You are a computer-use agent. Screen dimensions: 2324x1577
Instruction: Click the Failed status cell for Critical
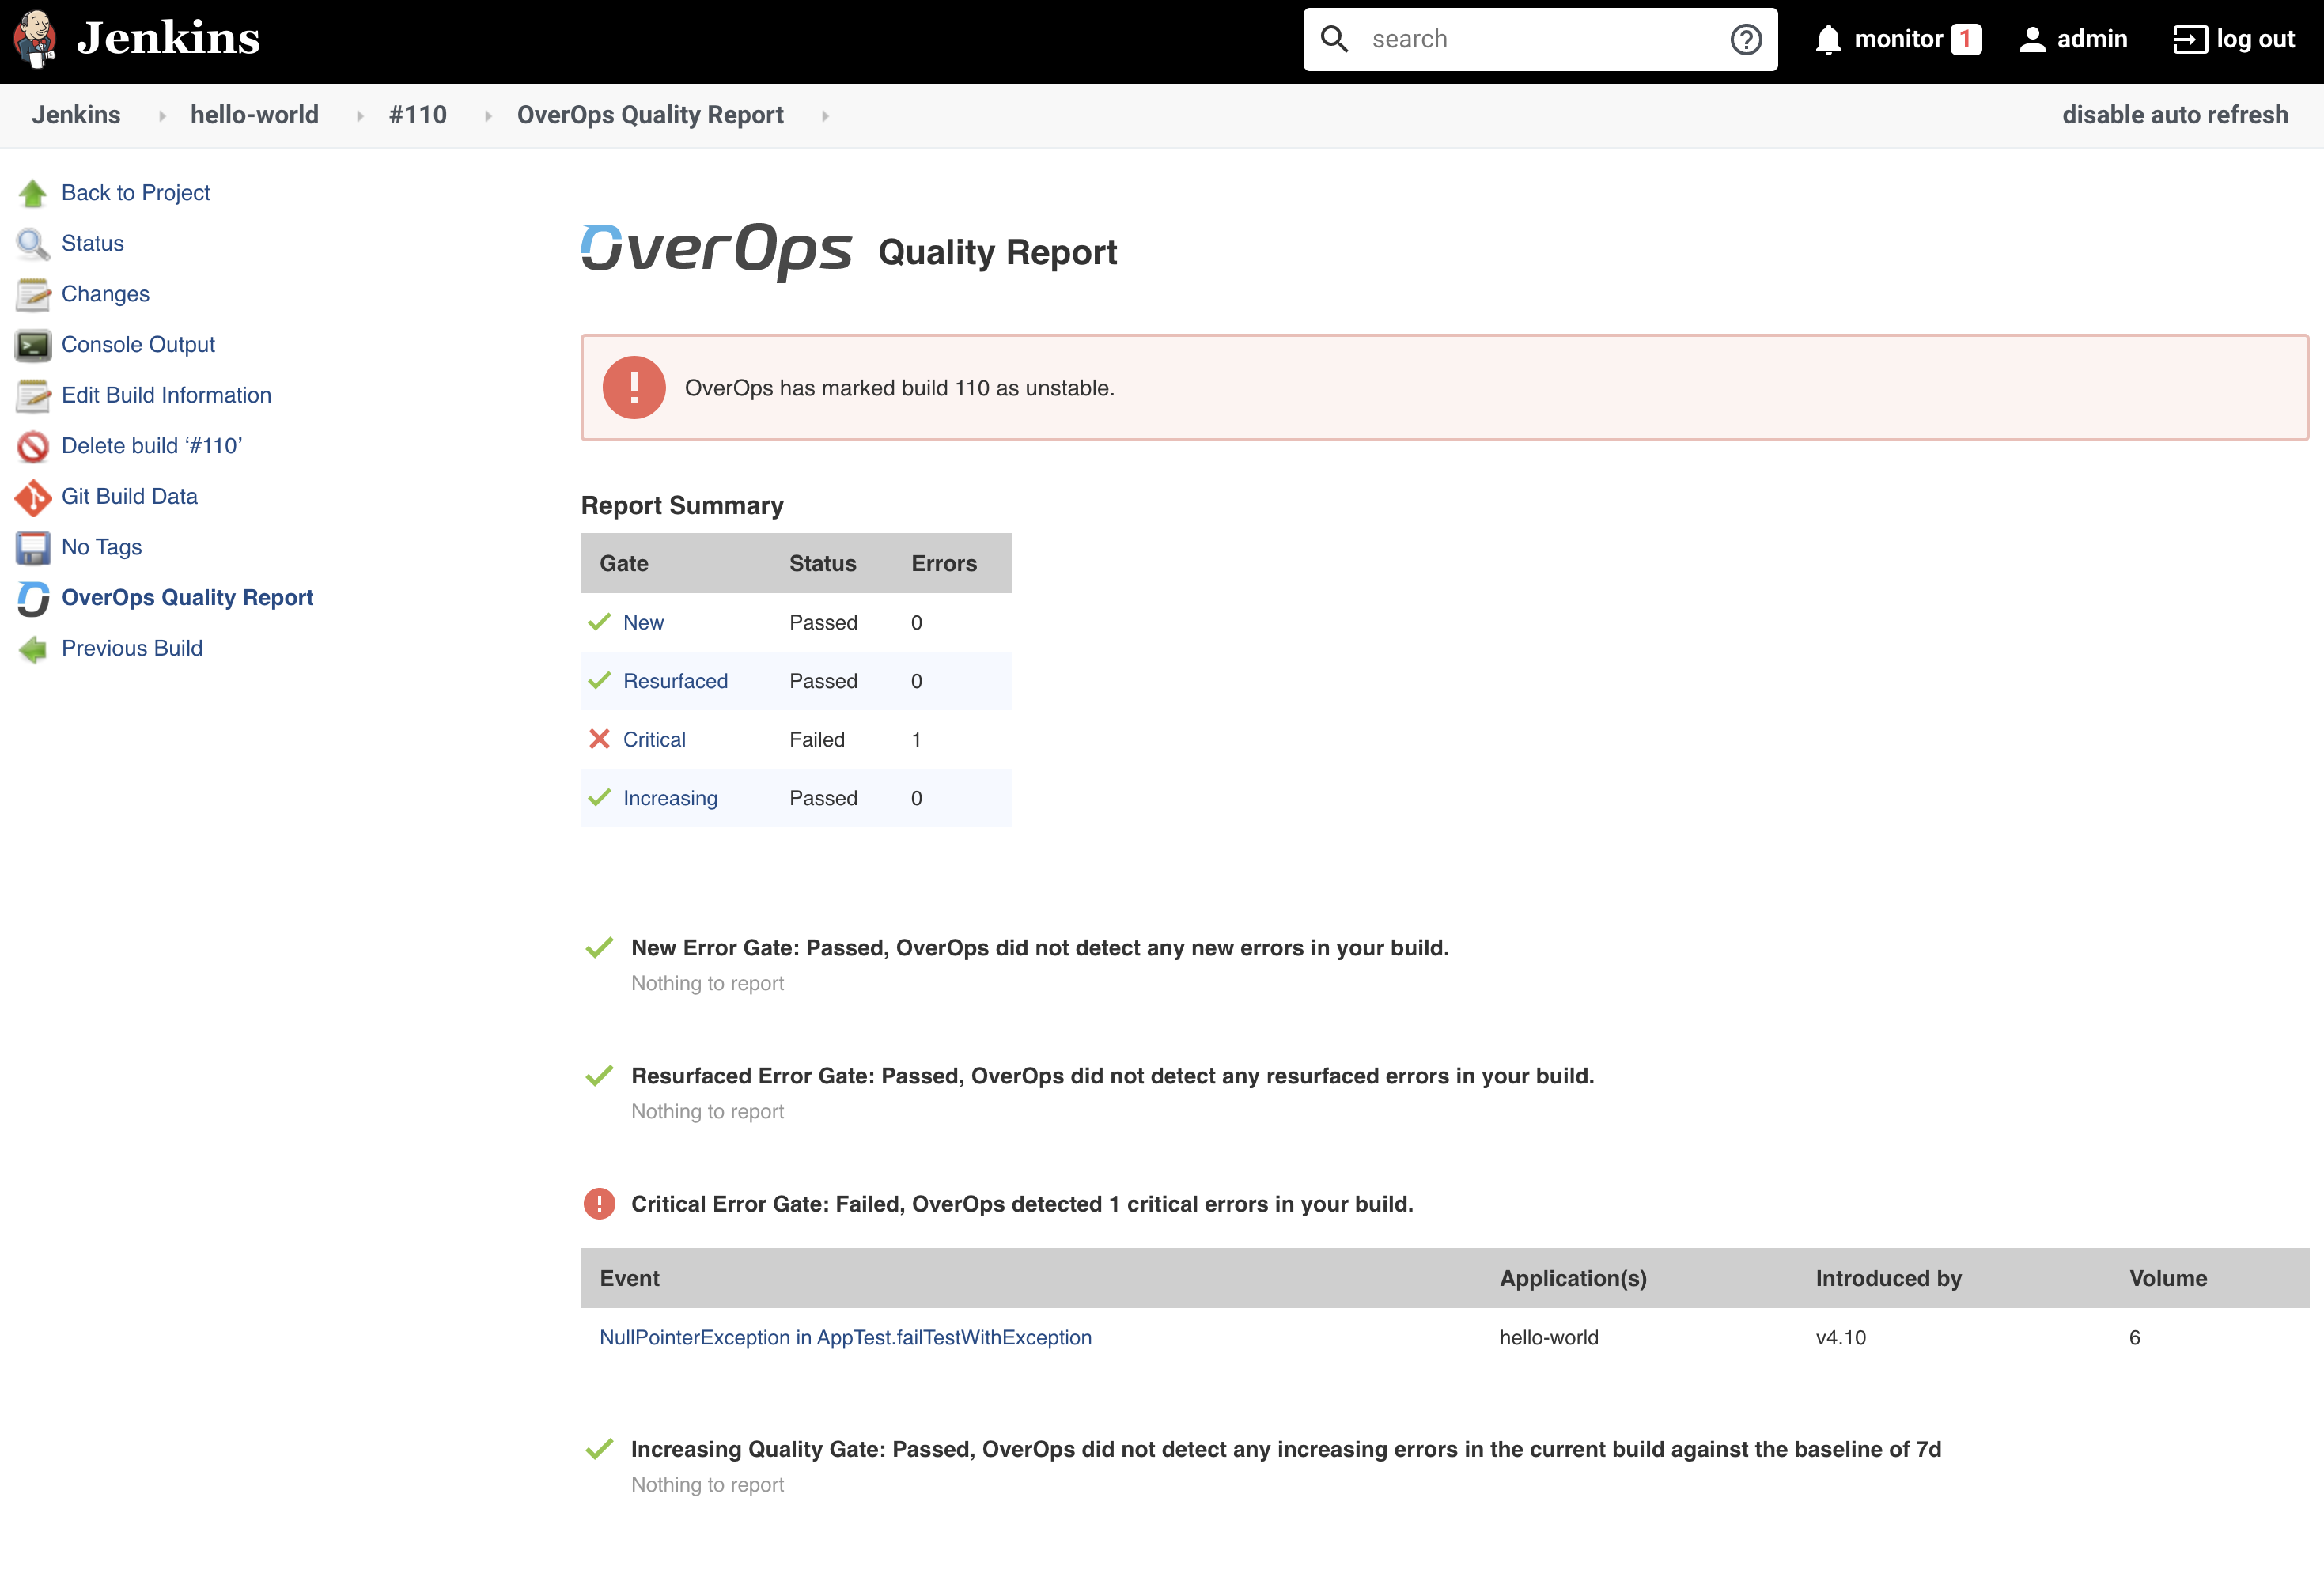point(817,739)
